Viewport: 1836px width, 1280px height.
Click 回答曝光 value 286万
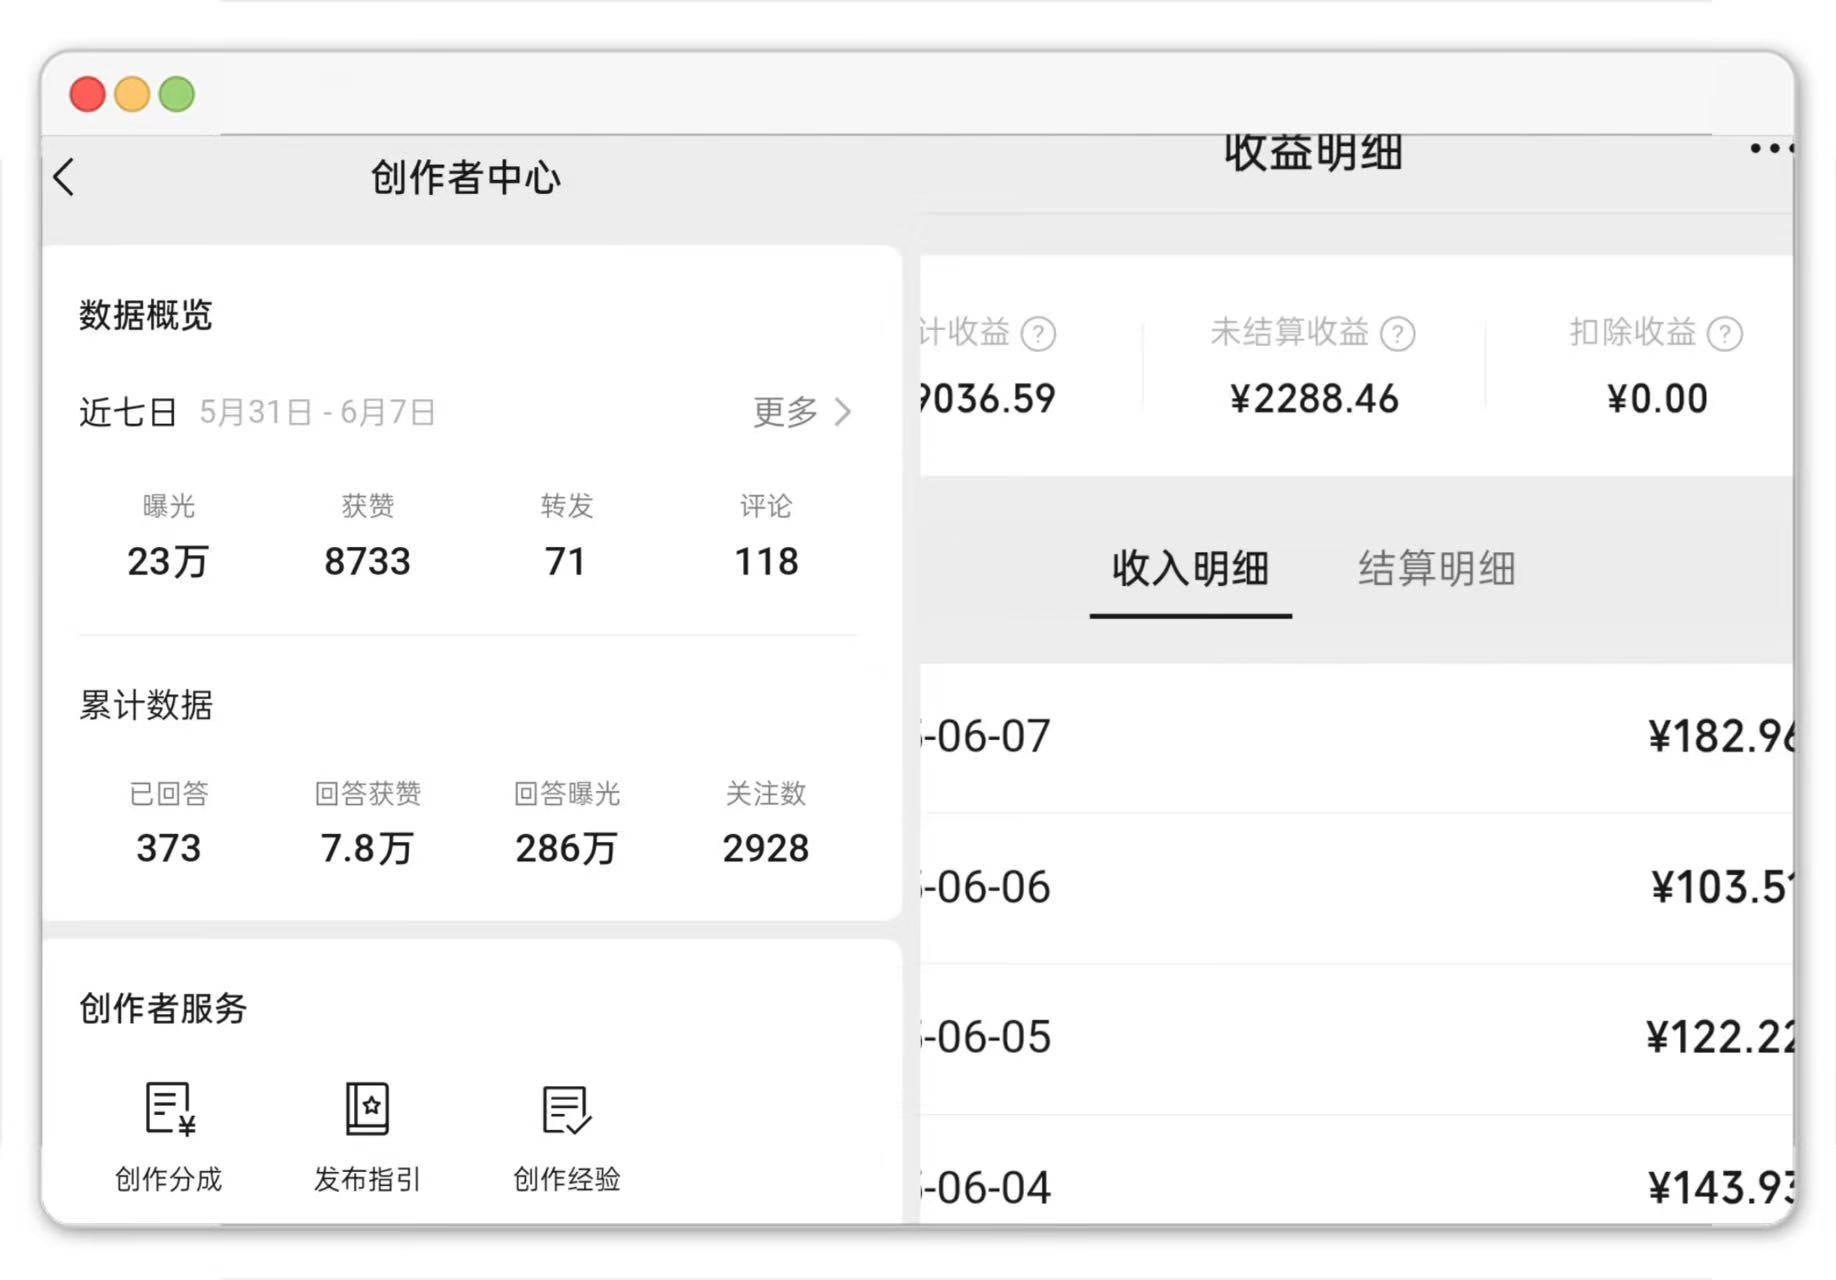pos(566,849)
